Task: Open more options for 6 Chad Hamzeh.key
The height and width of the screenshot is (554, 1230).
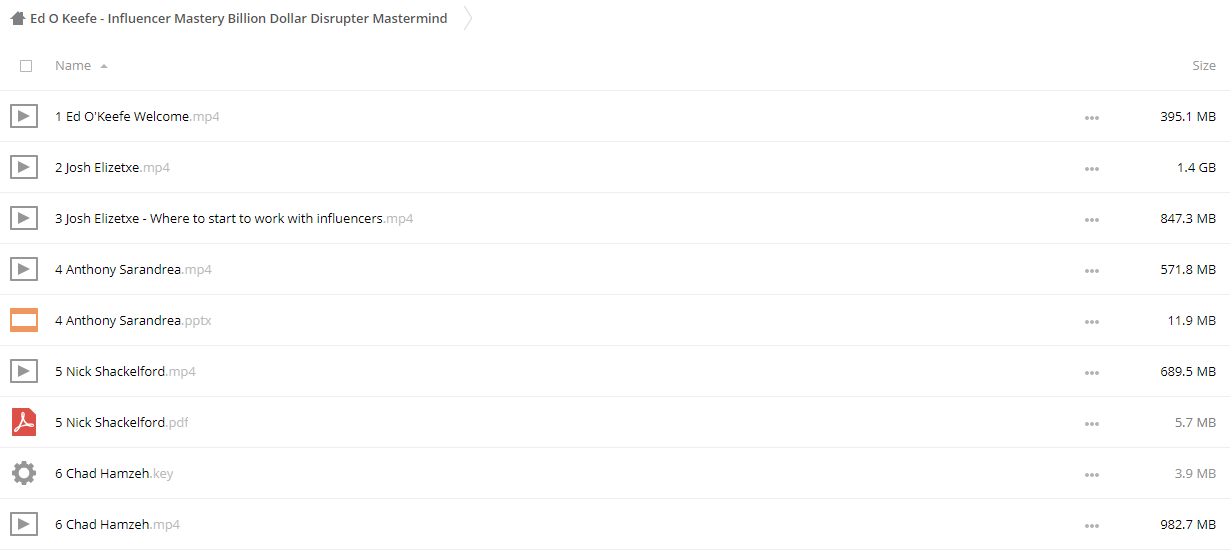Action: click(1091, 474)
